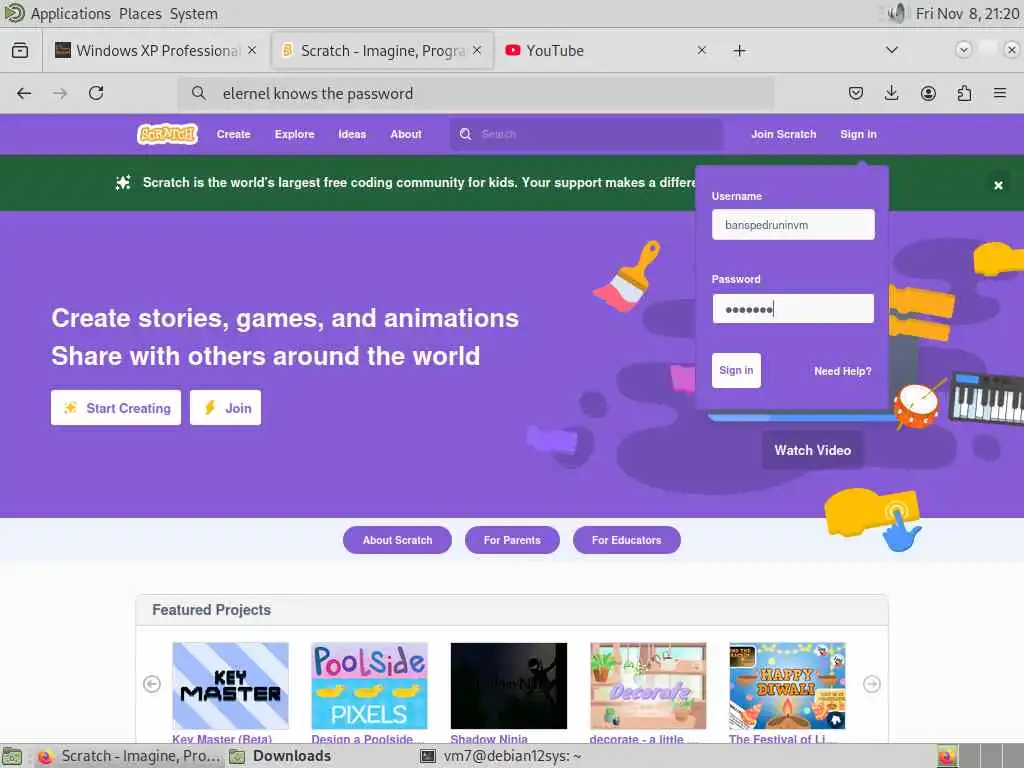
Task: Click the Scratch logo in navbar
Action: pyautogui.click(x=167, y=134)
